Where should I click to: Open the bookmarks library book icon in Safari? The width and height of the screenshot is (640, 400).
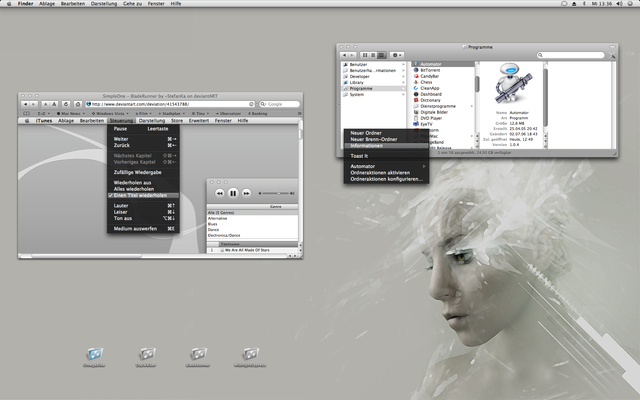click(x=27, y=113)
